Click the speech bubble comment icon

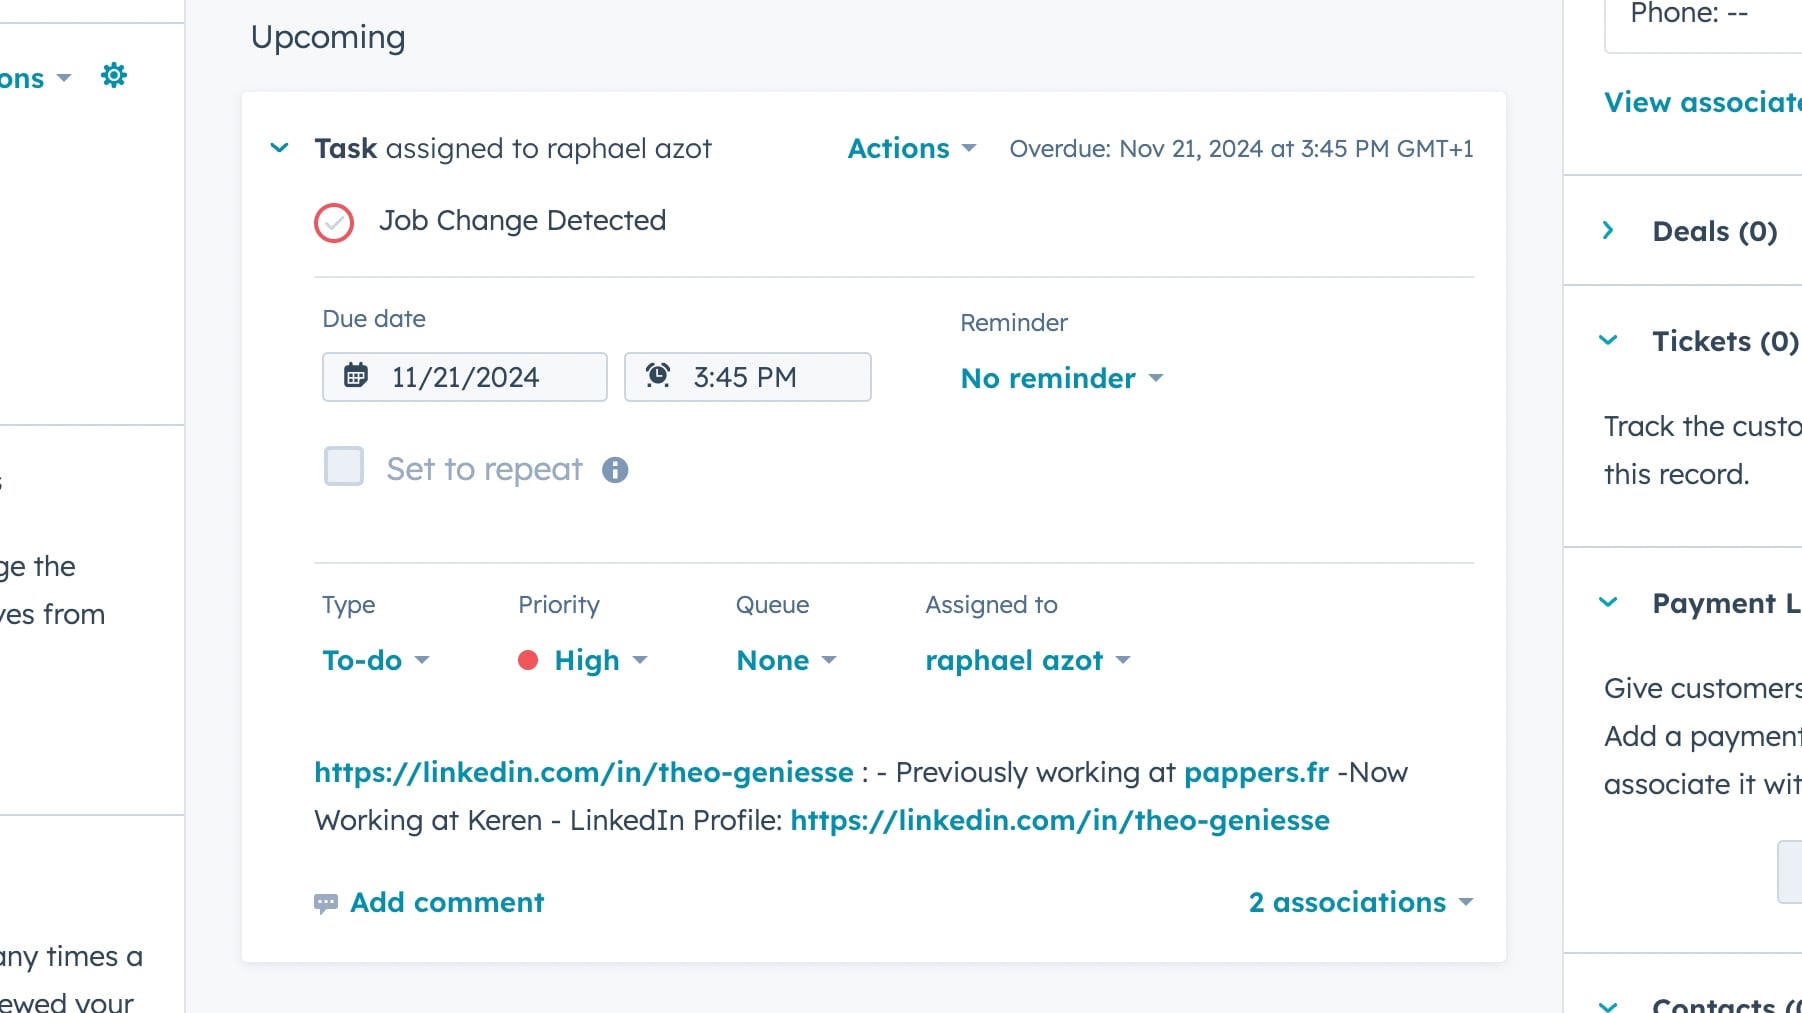click(x=326, y=903)
